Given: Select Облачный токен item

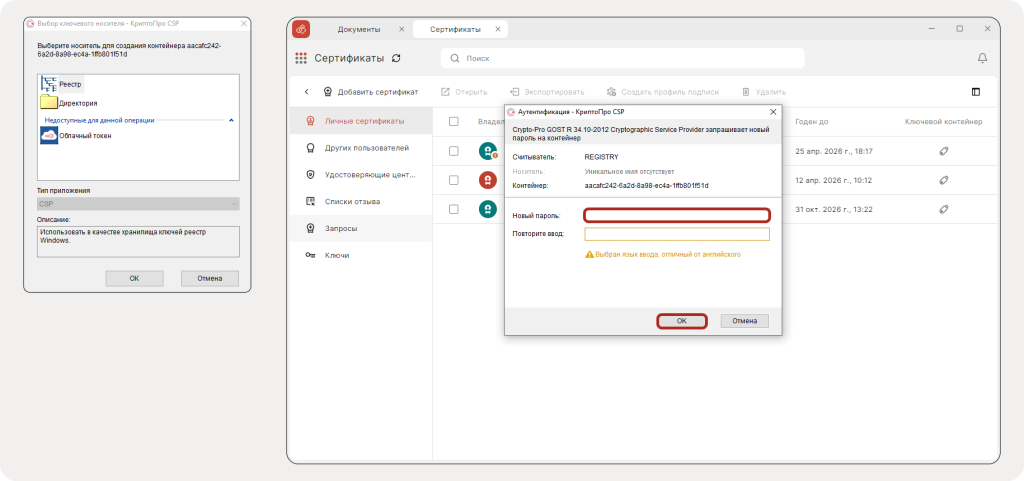Looking at the screenshot, I should pos(76,136).
